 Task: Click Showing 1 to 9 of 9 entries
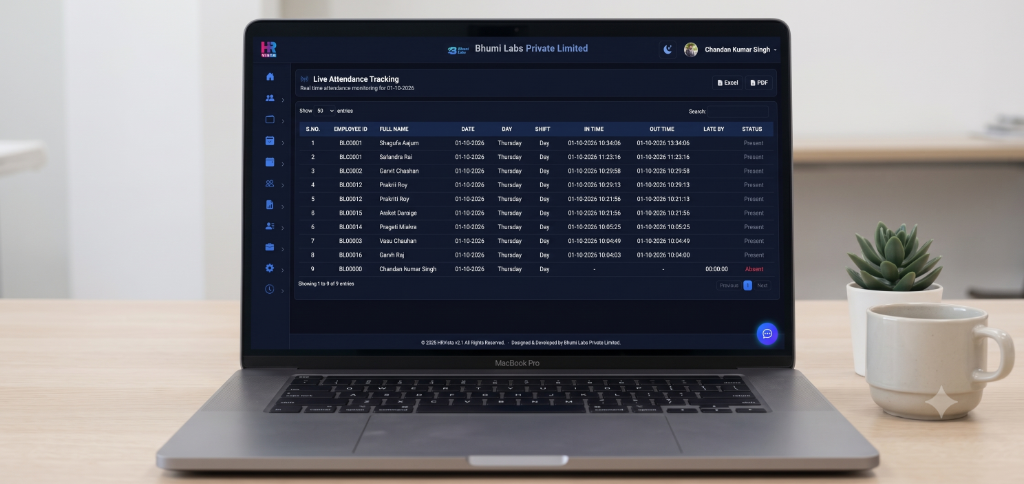(327, 284)
